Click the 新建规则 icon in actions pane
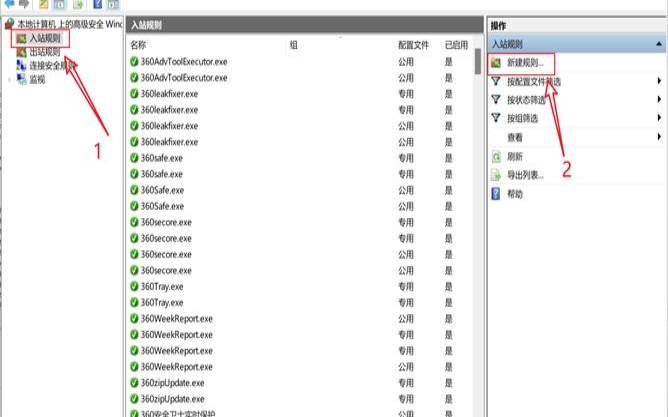 point(495,64)
